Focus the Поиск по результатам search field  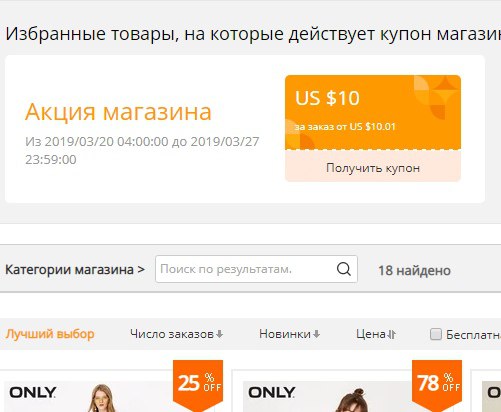tap(246, 269)
